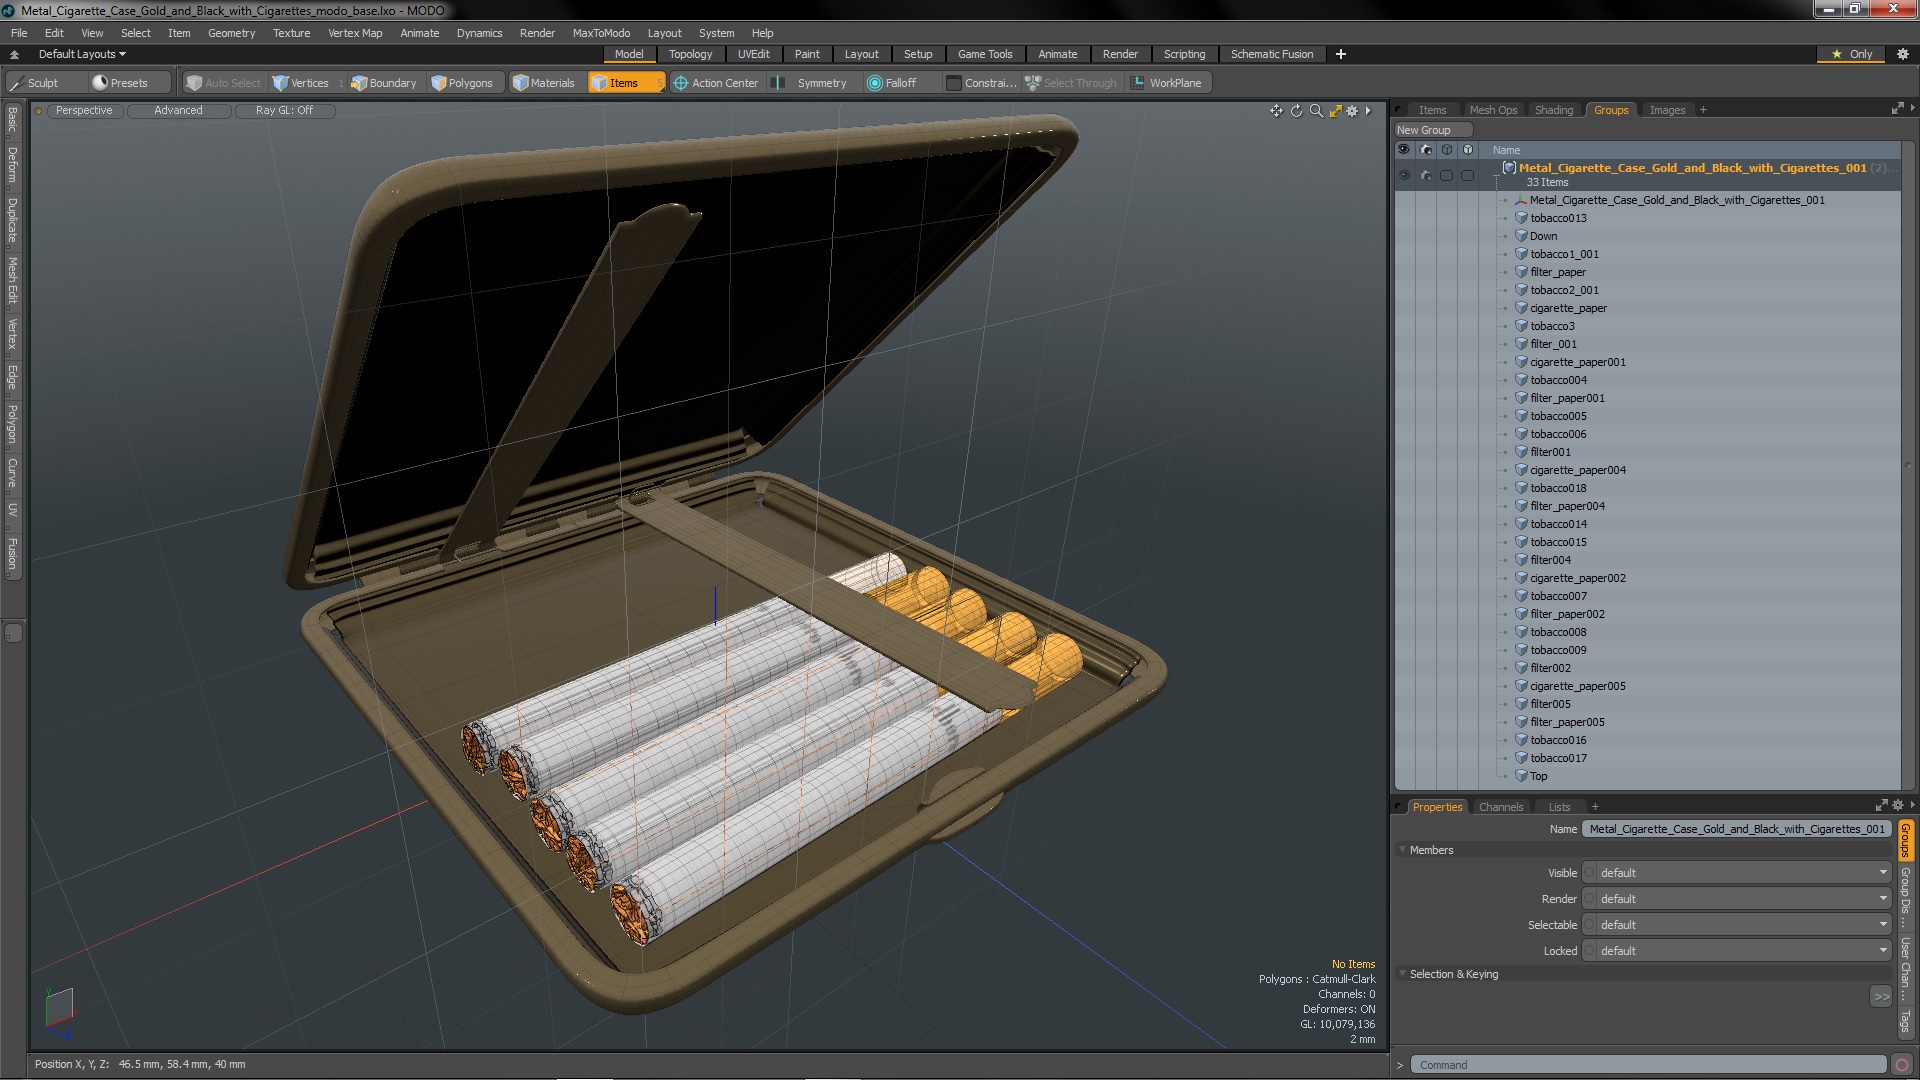The height and width of the screenshot is (1080, 1920).
Task: Switch to Materials selection mode
Action: point(544,83)
